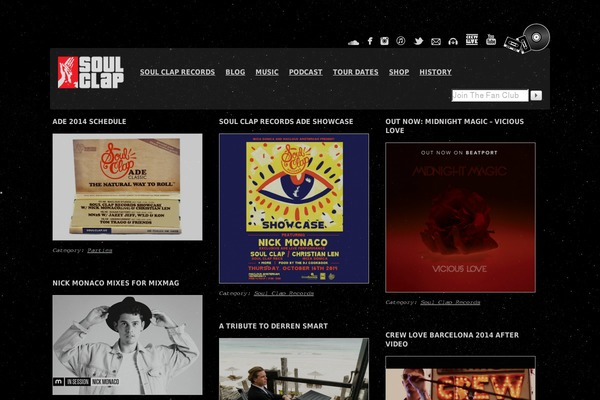Open the Nick Monaco black-and-white photo

(x=127, y=345)
